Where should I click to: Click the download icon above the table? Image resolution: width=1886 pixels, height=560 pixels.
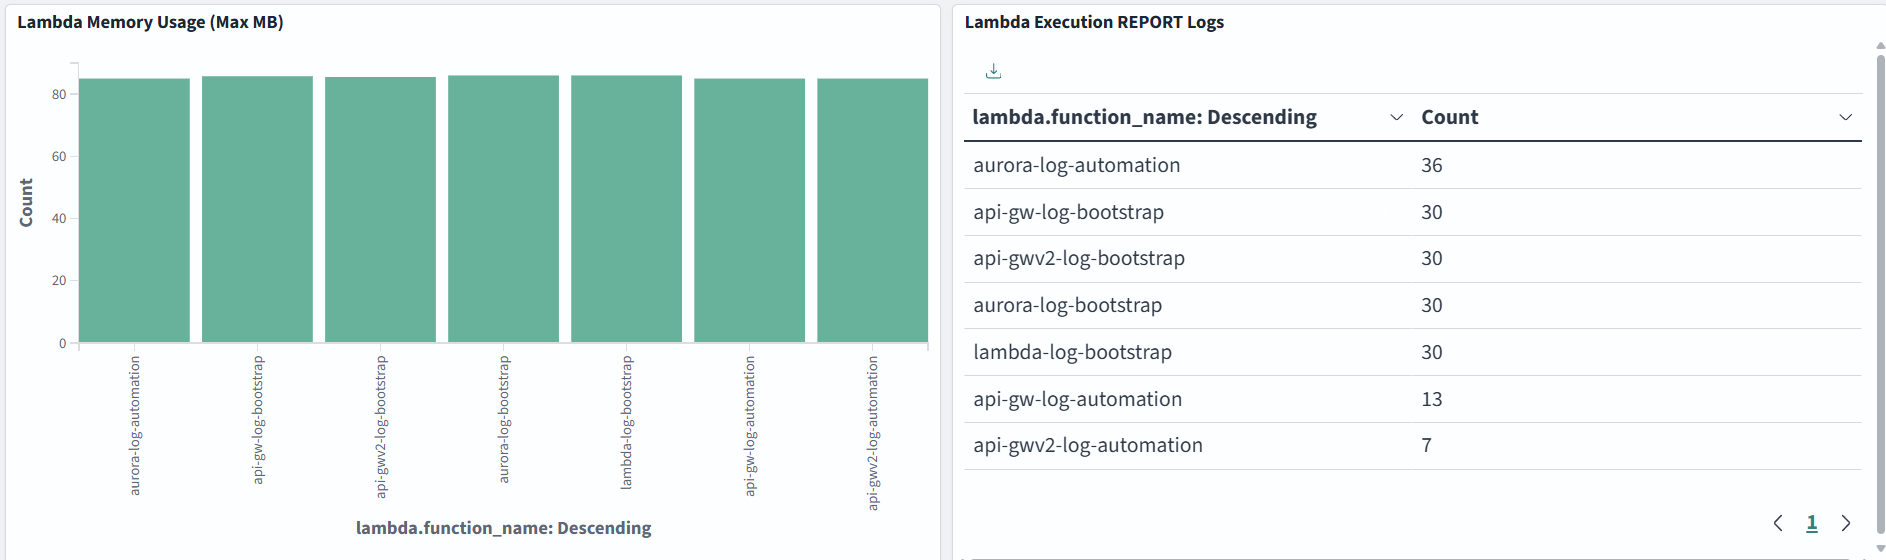pyautogui.click(x=993, y=71)
